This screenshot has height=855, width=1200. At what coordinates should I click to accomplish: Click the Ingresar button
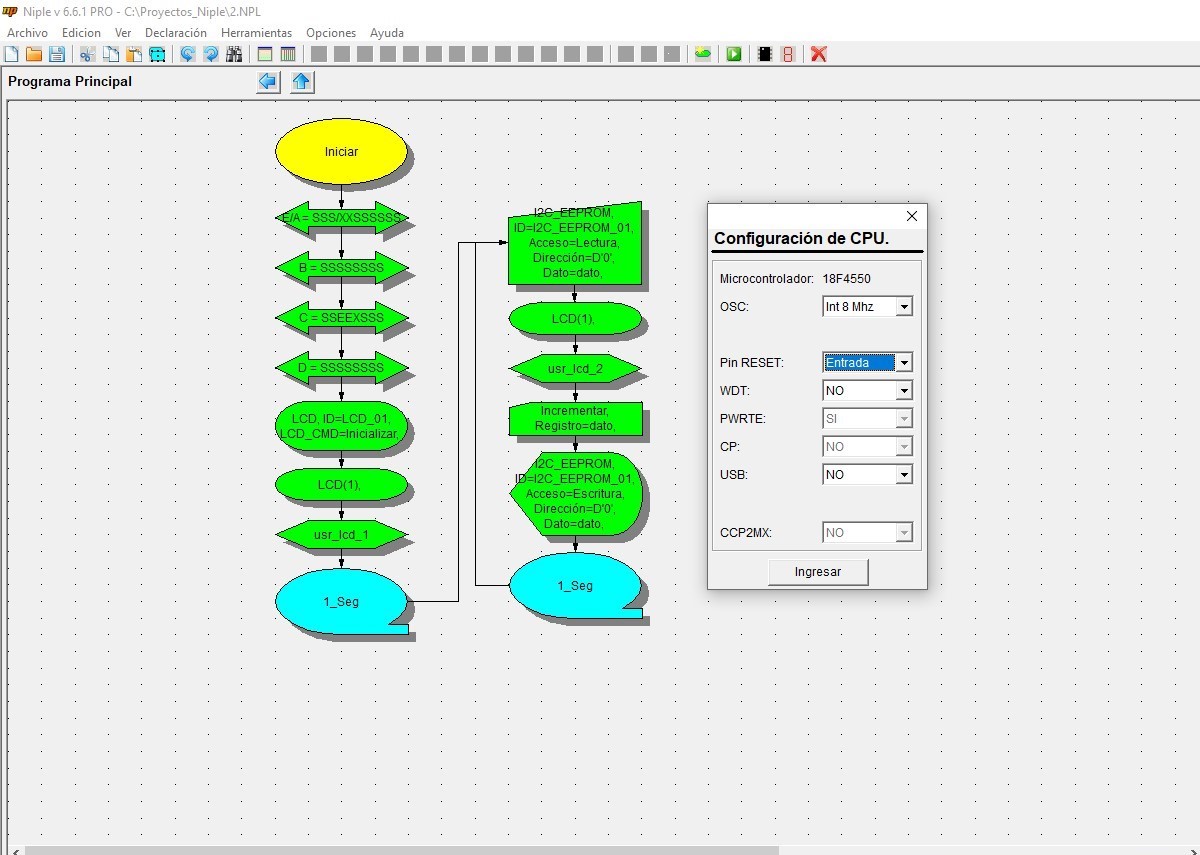pyautogui.click(x=818, y=572)
